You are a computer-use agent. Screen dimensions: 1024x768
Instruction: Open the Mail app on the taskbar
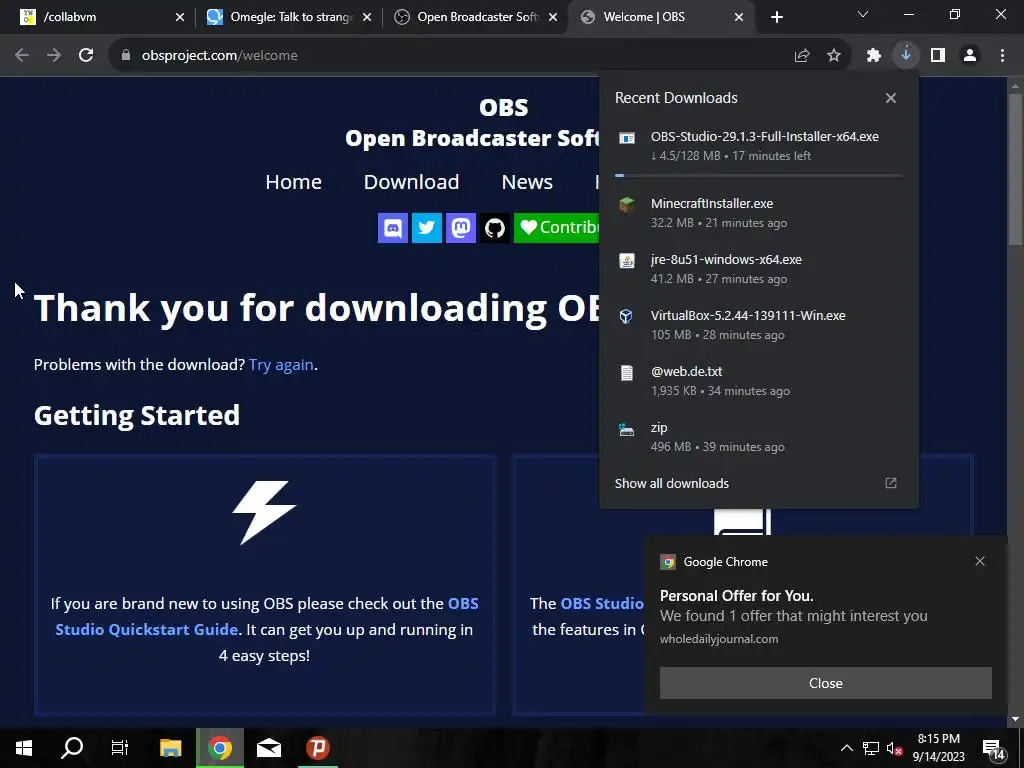click(x=269, y=748)
